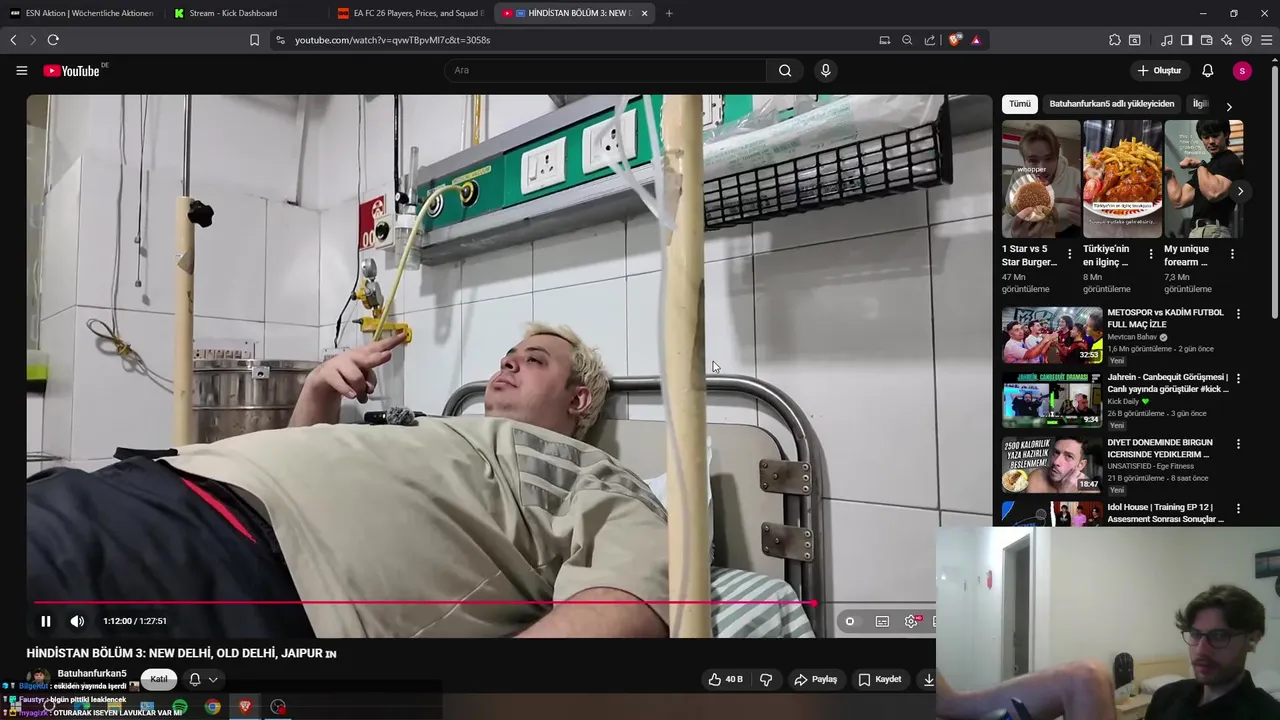The image size is (1280, 720).
Task: Select the Tümü filter chip
Action: [x=1019, y=104]
